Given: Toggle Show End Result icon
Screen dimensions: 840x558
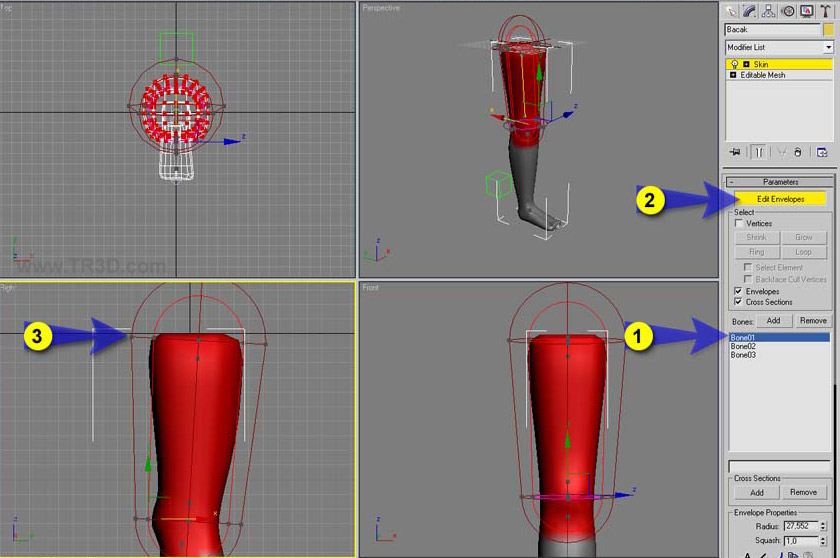Looking at the screenshot, I should click(759, 153).
